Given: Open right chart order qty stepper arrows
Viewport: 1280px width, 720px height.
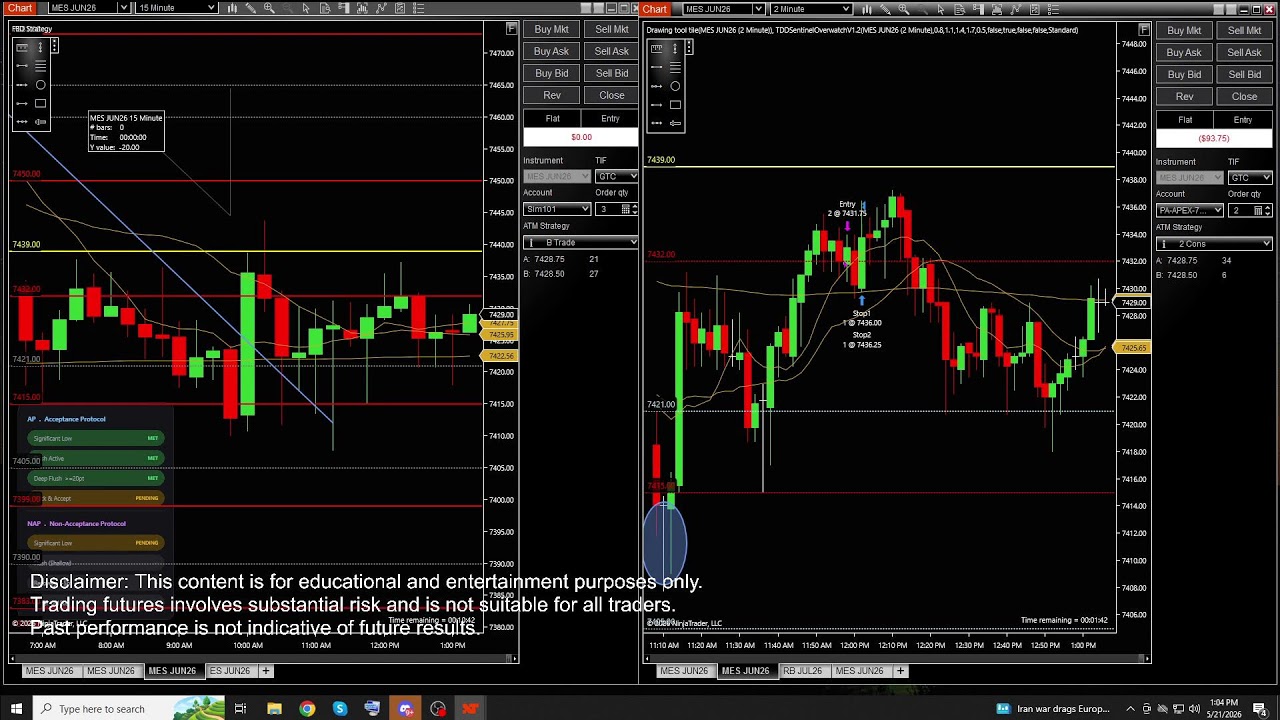Looking at the screenshot, I should 1266,211.
